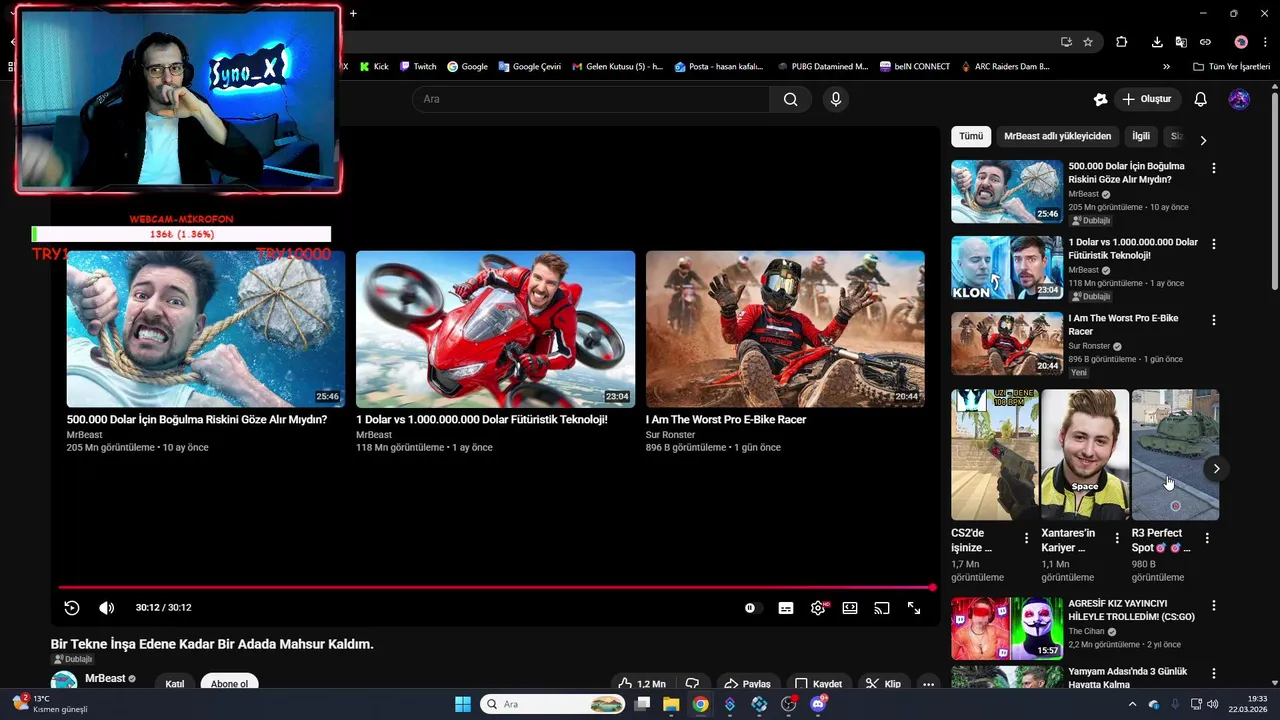Mute the video with the speaker icon

(x=107, y=608)
